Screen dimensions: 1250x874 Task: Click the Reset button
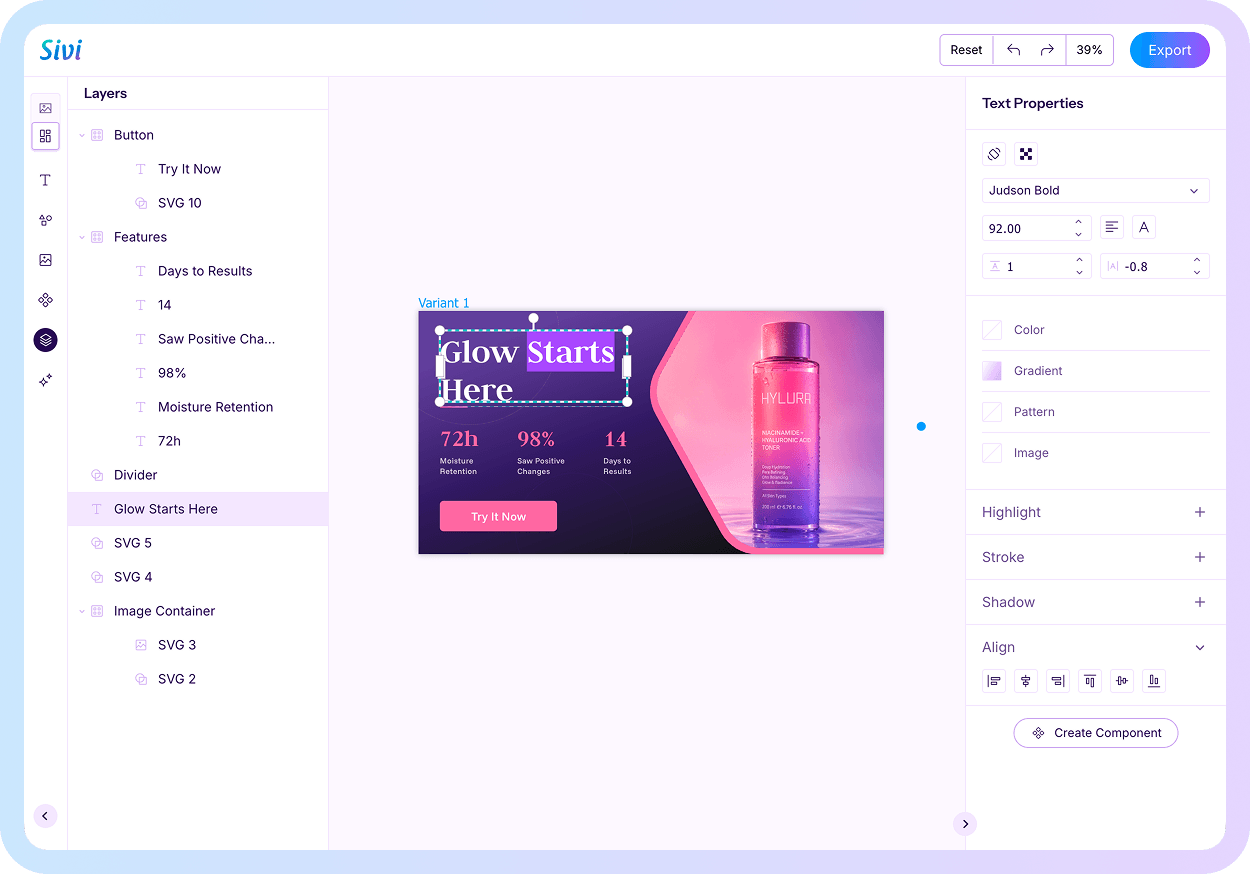pyautogui.click(x=966, y=50)
